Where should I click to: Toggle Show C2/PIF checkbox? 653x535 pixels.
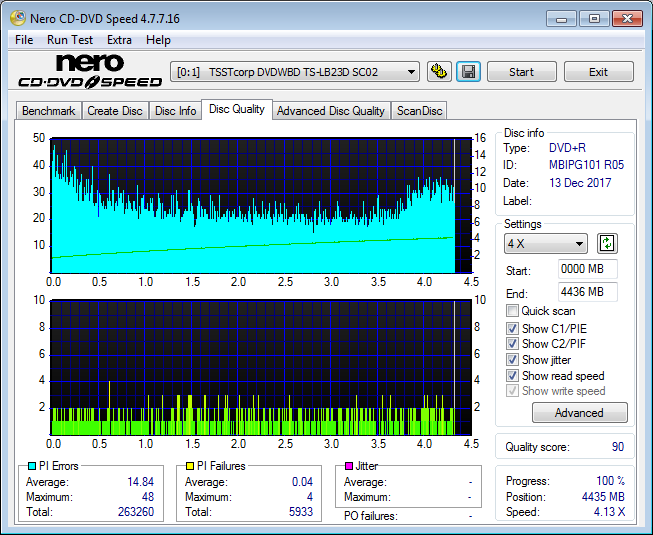coord(512,344)
